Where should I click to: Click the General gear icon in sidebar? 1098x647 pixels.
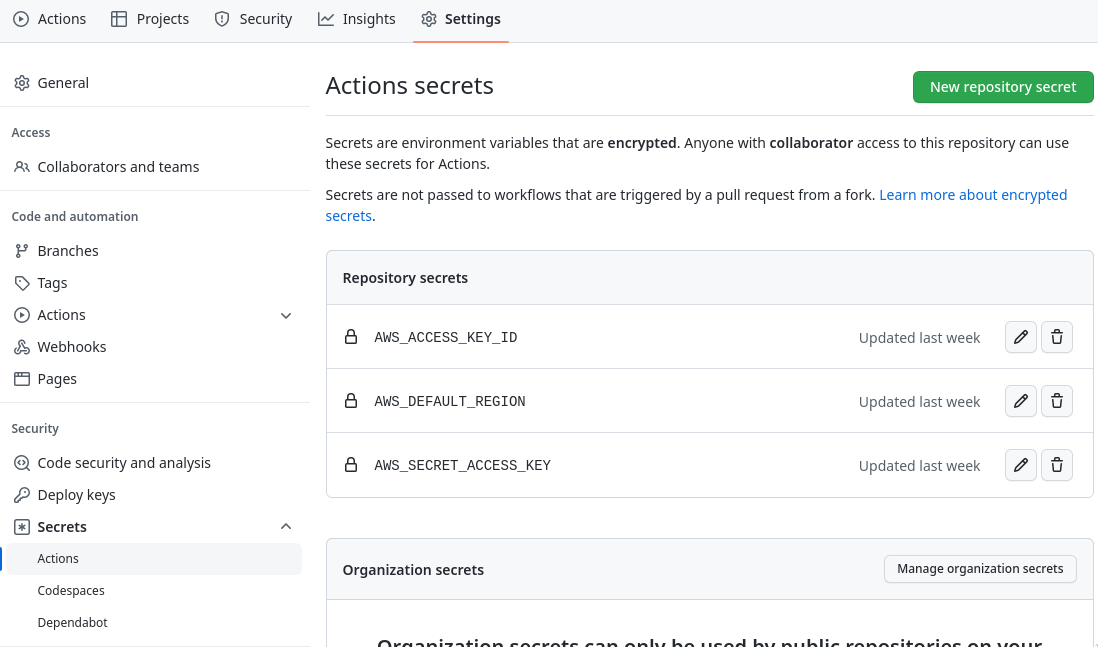(x=22, y=83)
